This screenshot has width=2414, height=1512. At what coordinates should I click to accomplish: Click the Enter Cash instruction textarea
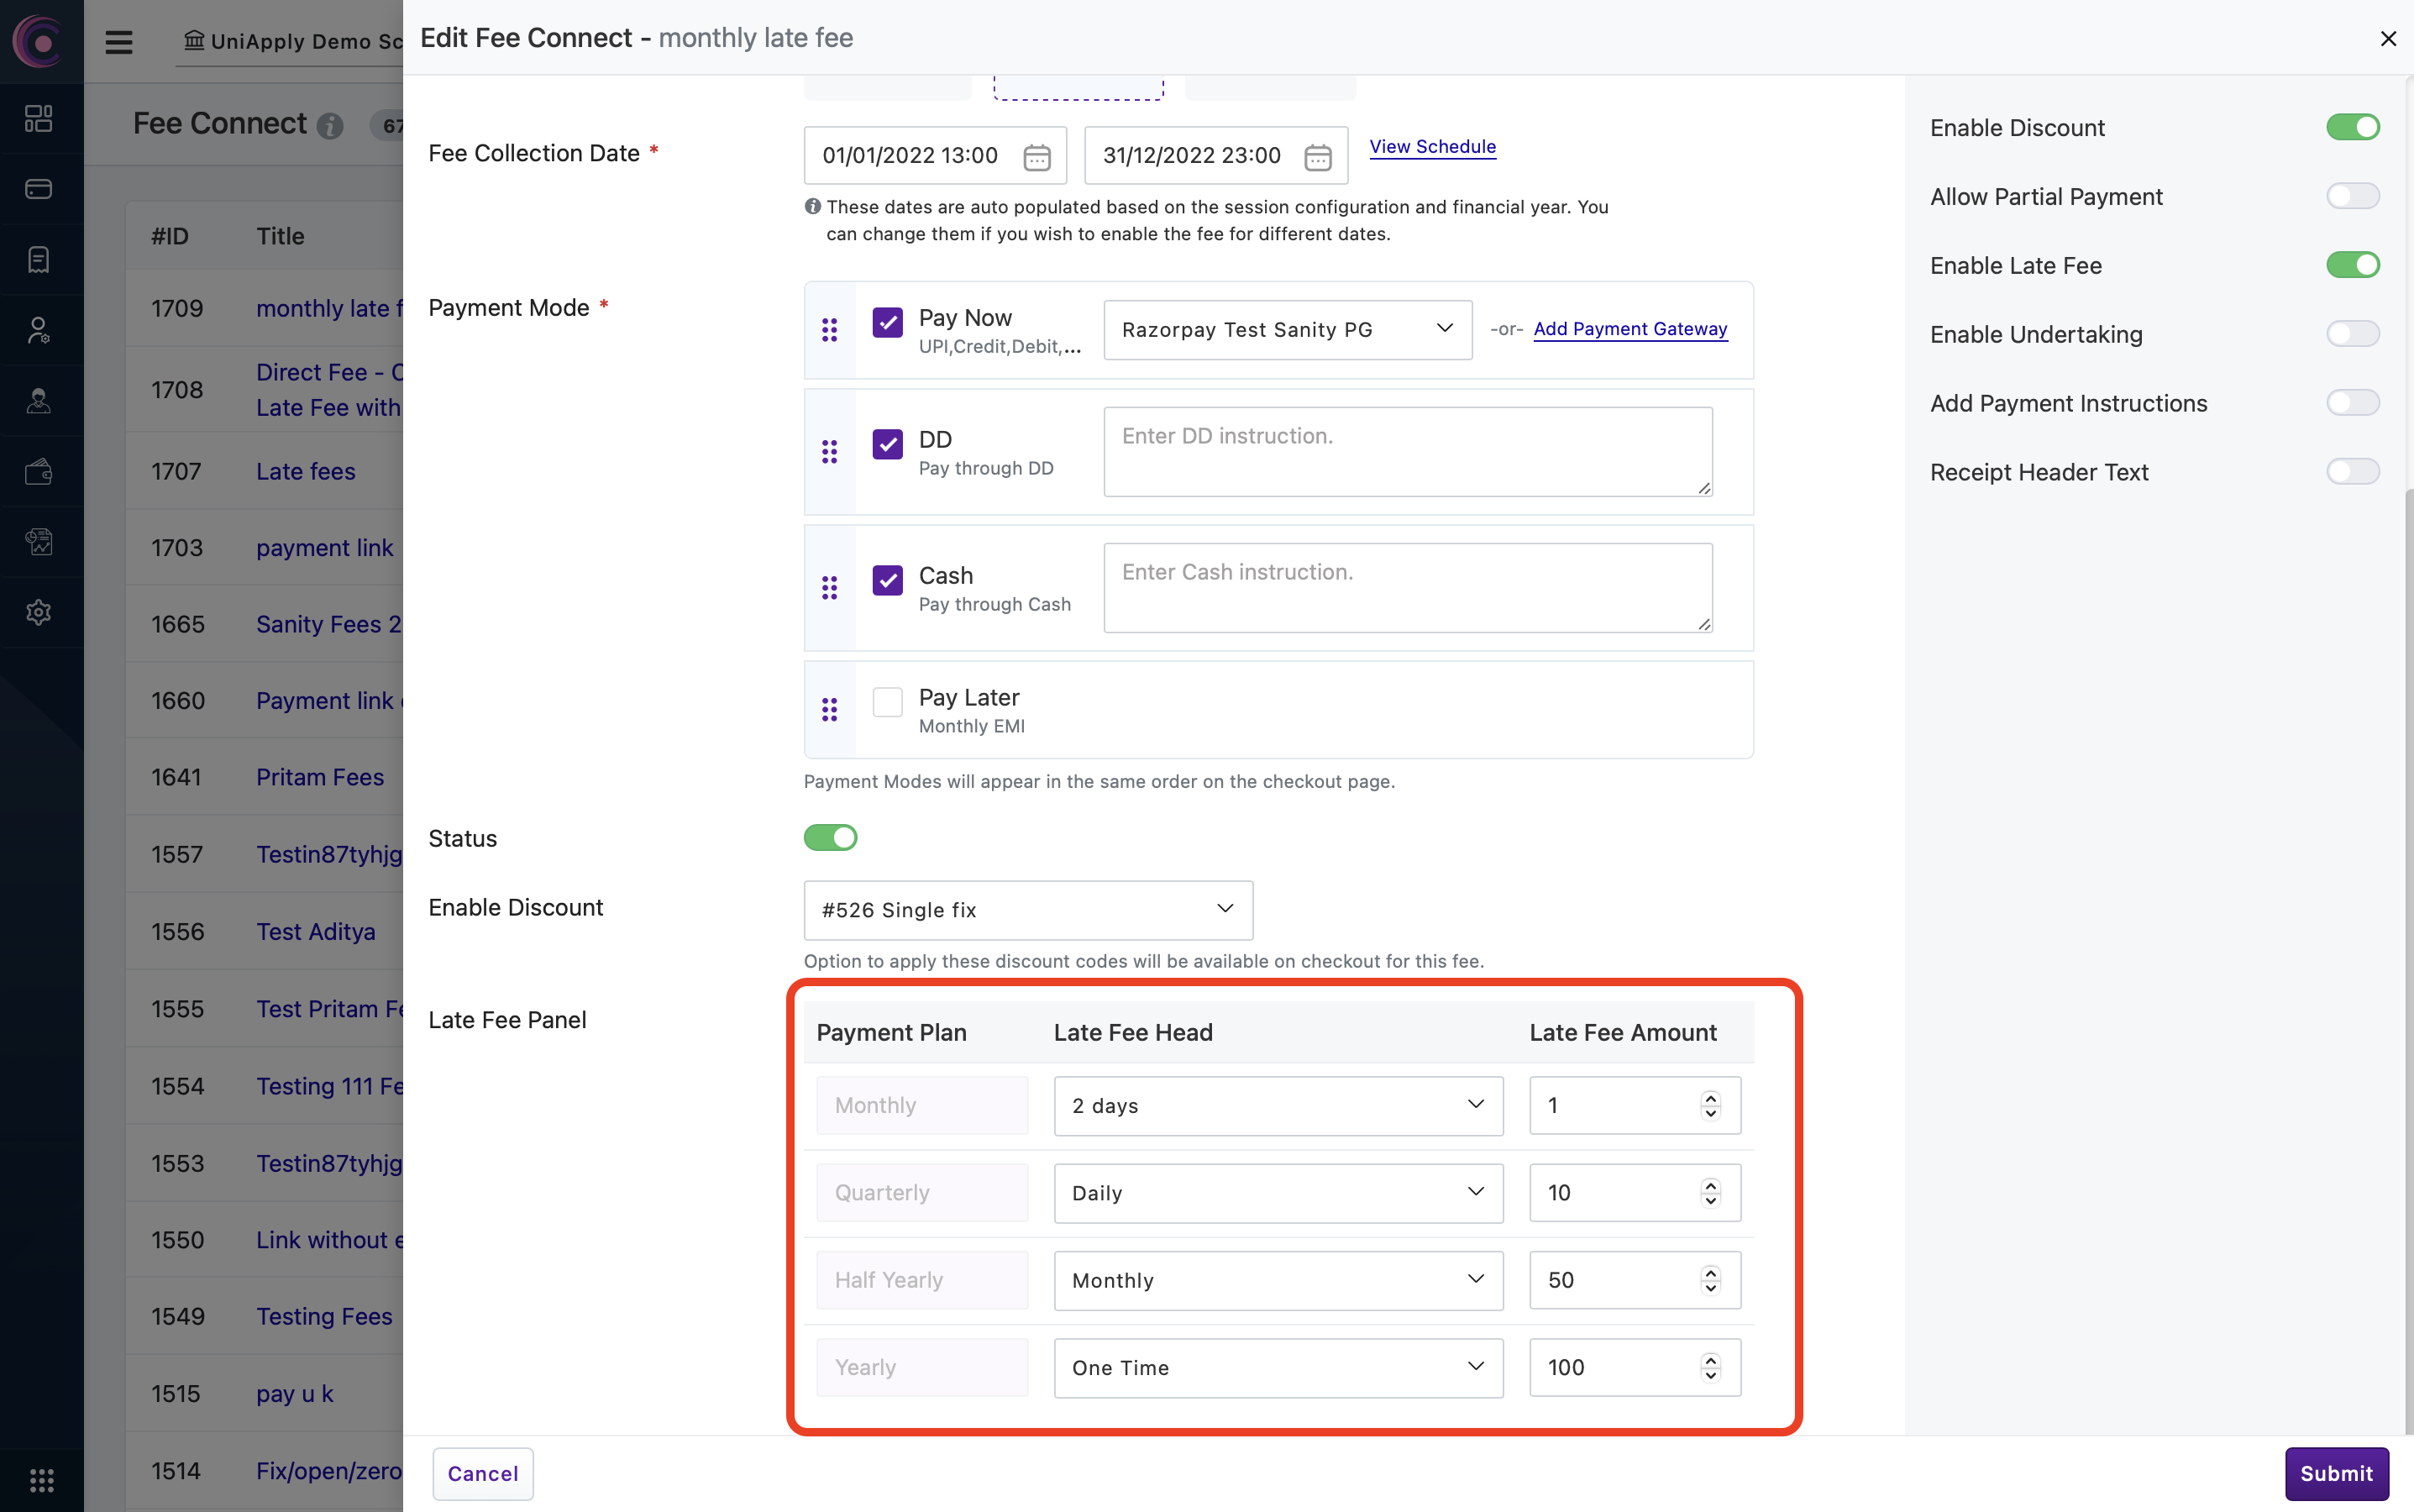(1408, 588)
